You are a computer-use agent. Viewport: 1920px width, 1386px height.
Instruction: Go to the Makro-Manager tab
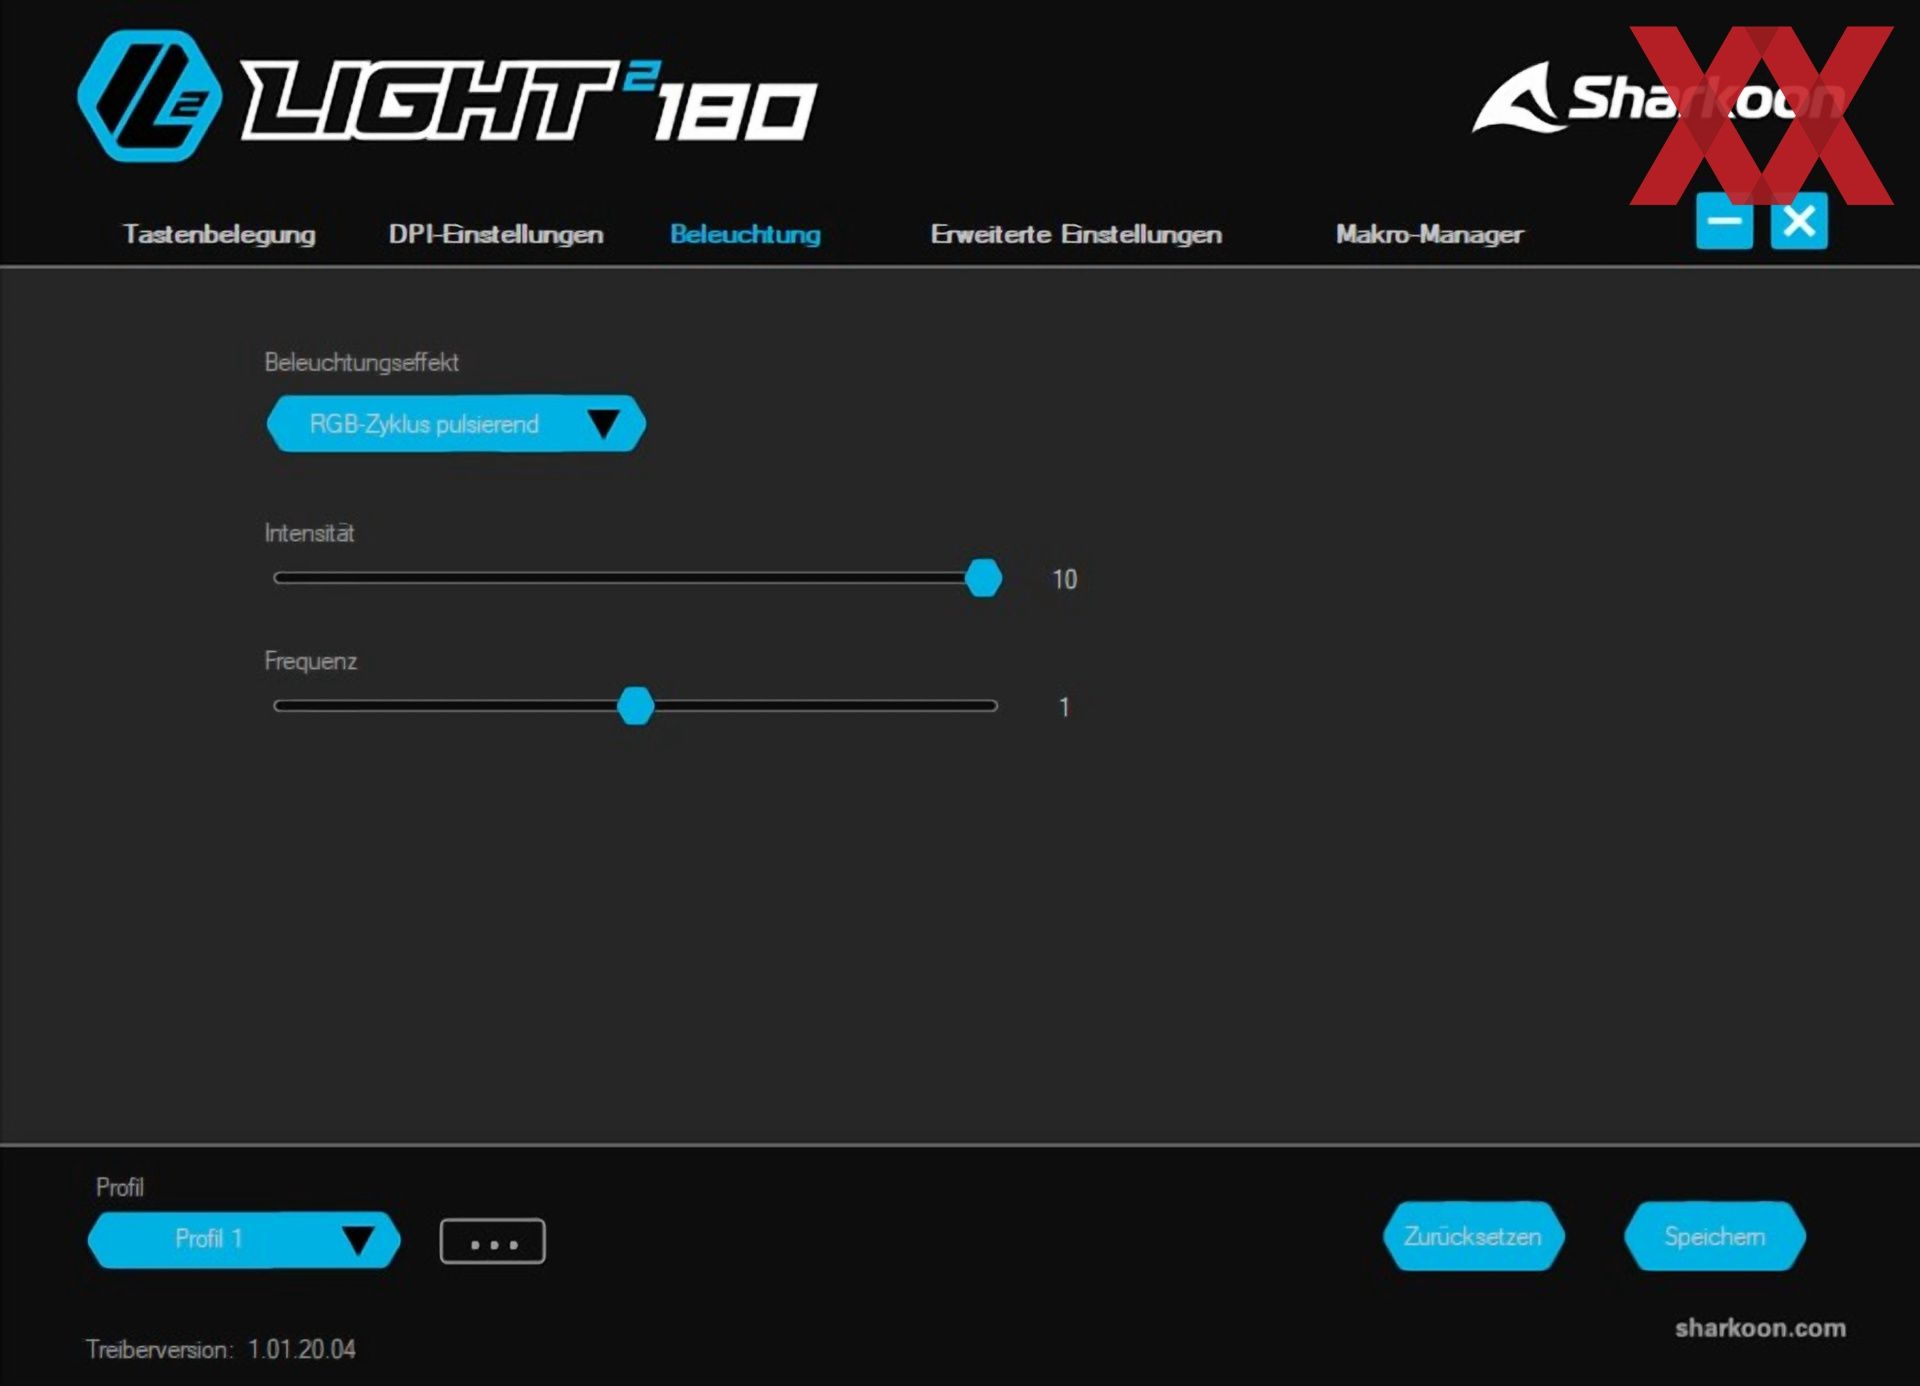tap(1429, 234)
